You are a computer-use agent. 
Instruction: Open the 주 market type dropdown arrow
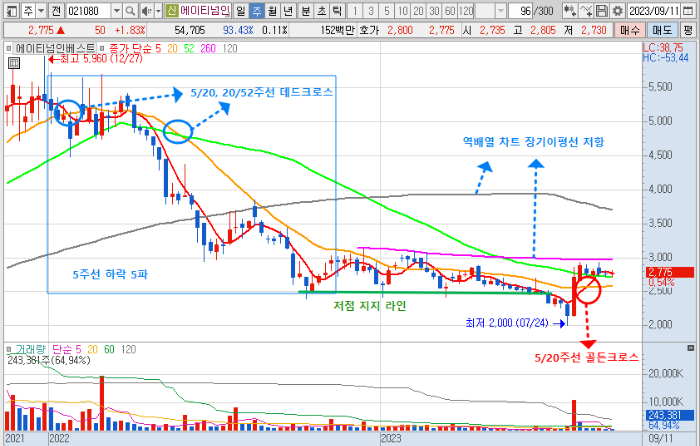(41, 10)
